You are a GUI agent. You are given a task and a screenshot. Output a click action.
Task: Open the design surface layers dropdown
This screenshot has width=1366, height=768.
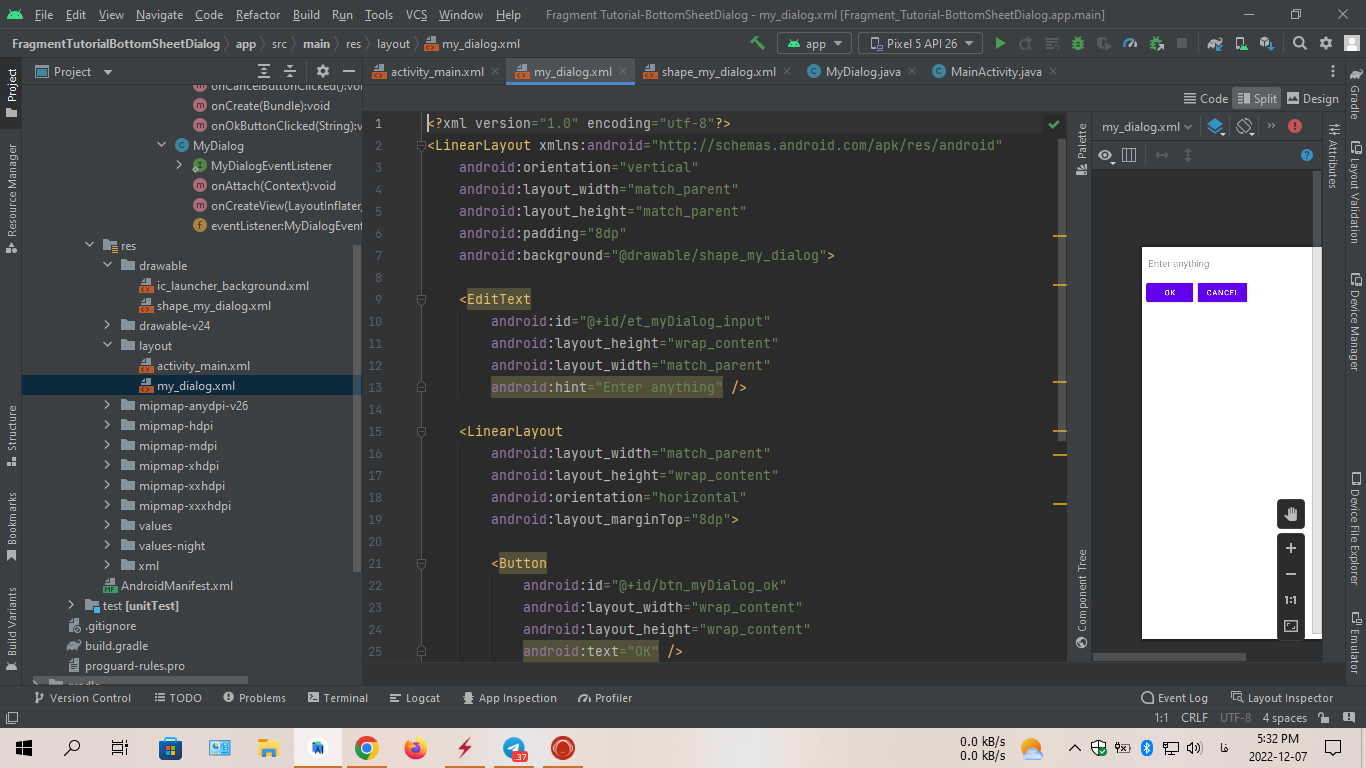[1216, 126]
